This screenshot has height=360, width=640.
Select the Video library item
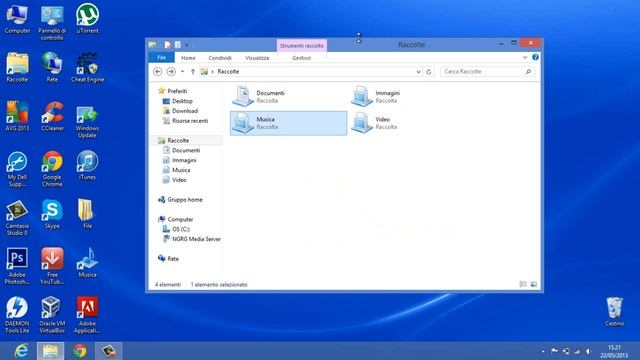pos(407,123)
